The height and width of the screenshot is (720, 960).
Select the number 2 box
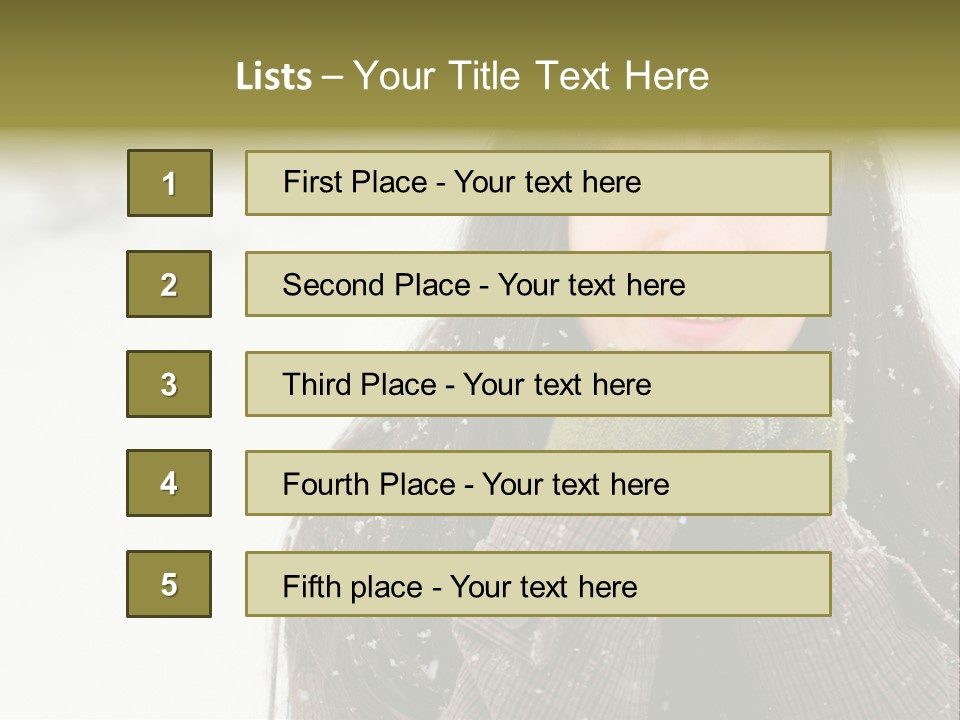[169, 284]
